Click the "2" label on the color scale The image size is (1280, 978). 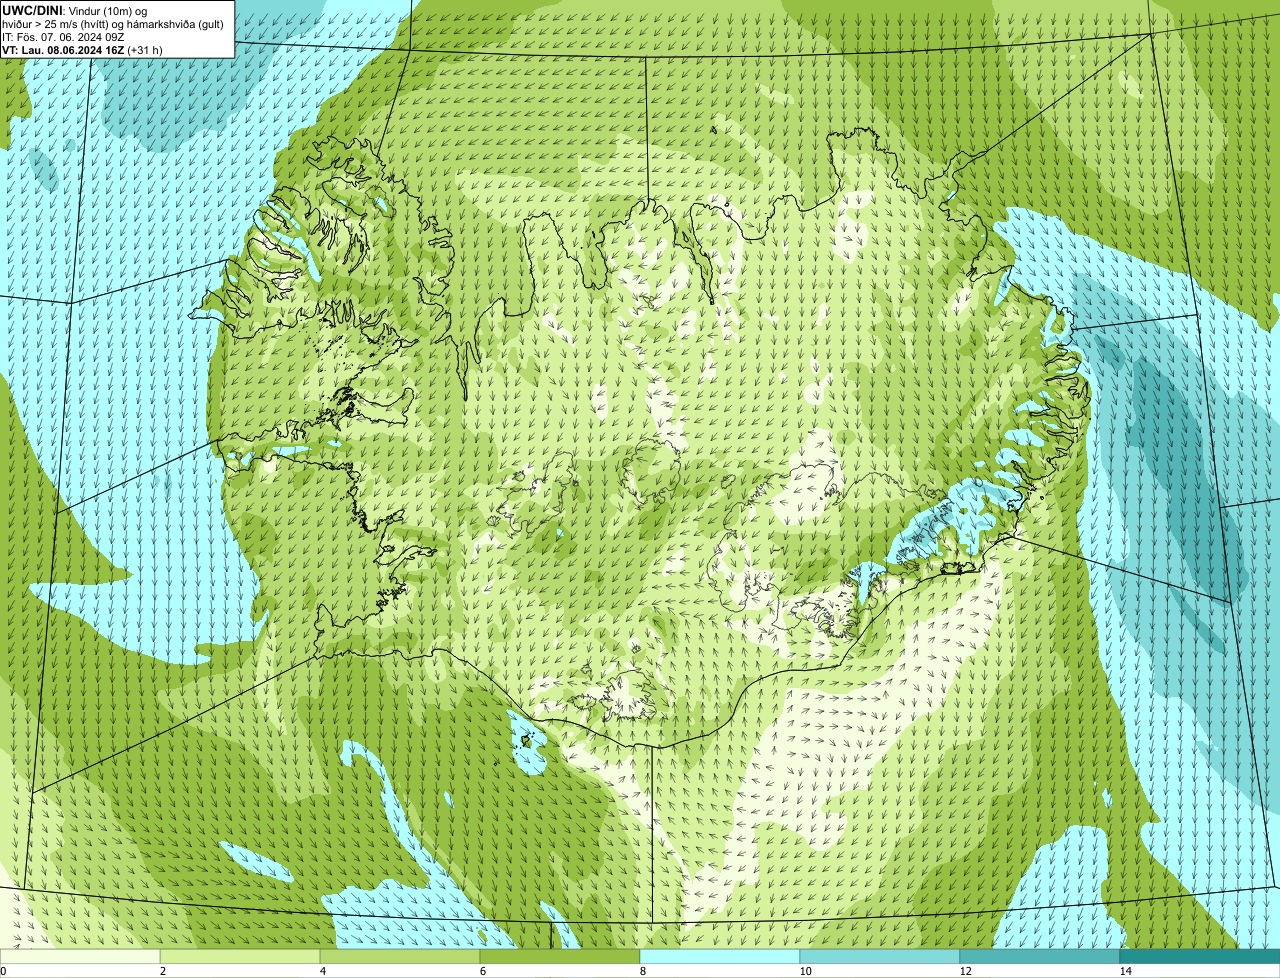(x=162, y=971)
